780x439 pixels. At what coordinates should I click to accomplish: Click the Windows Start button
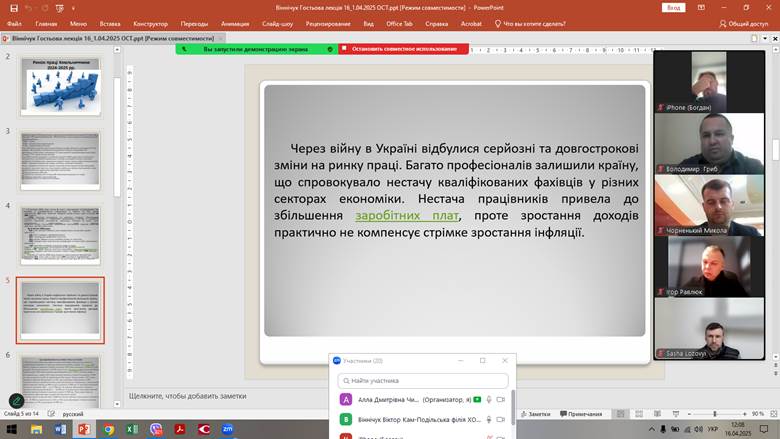pyautogui.click(x=12, y=429)
